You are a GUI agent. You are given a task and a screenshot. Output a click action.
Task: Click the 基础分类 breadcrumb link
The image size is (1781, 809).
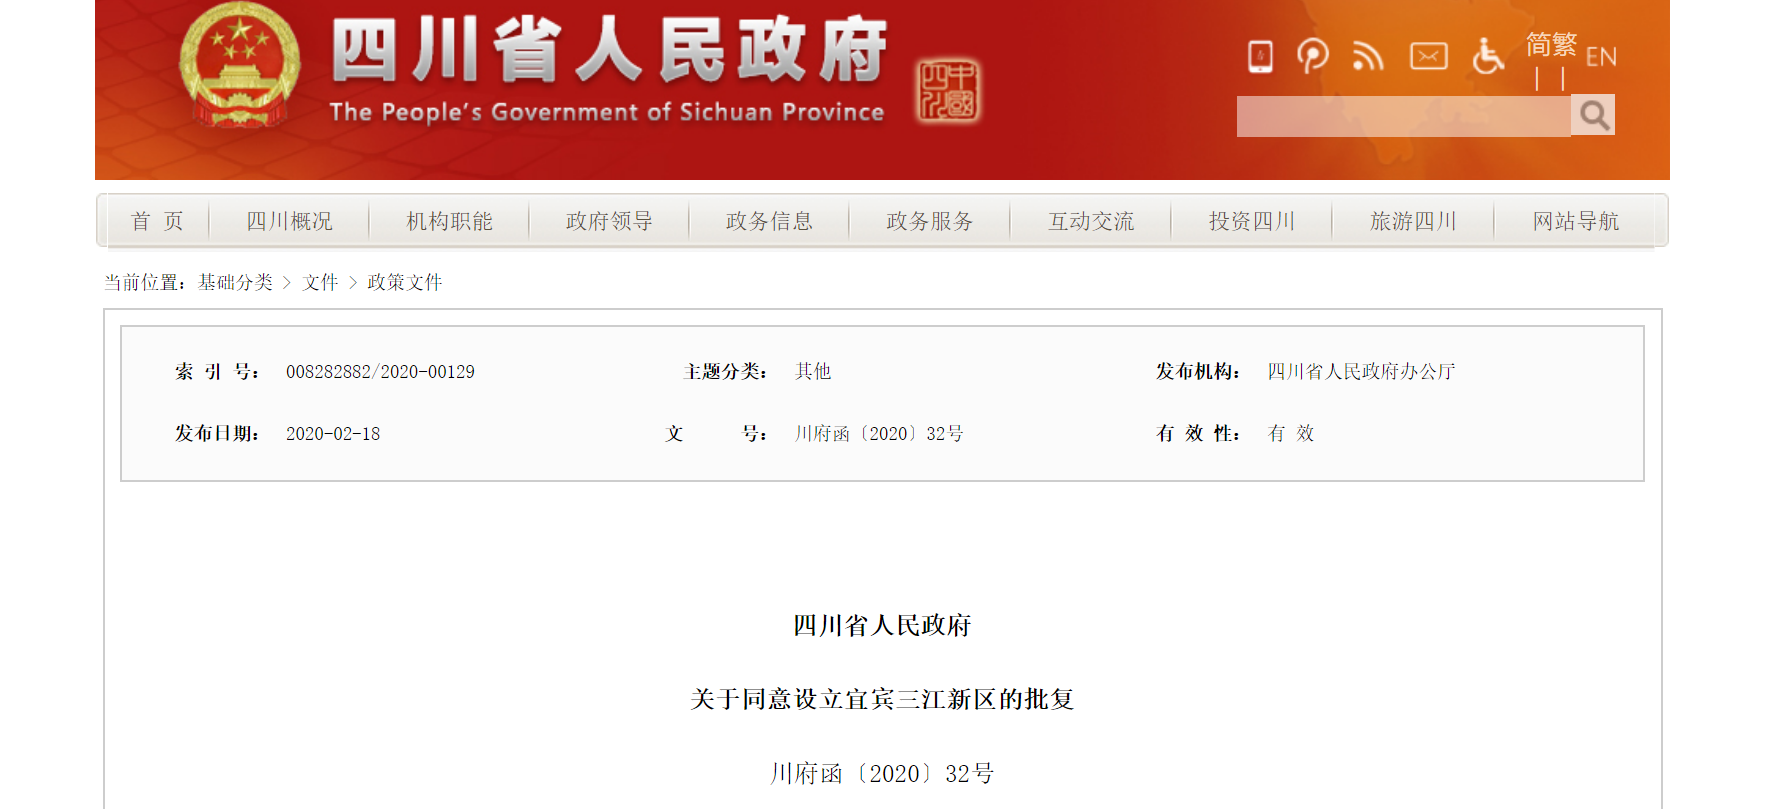(x=235, y=283)
